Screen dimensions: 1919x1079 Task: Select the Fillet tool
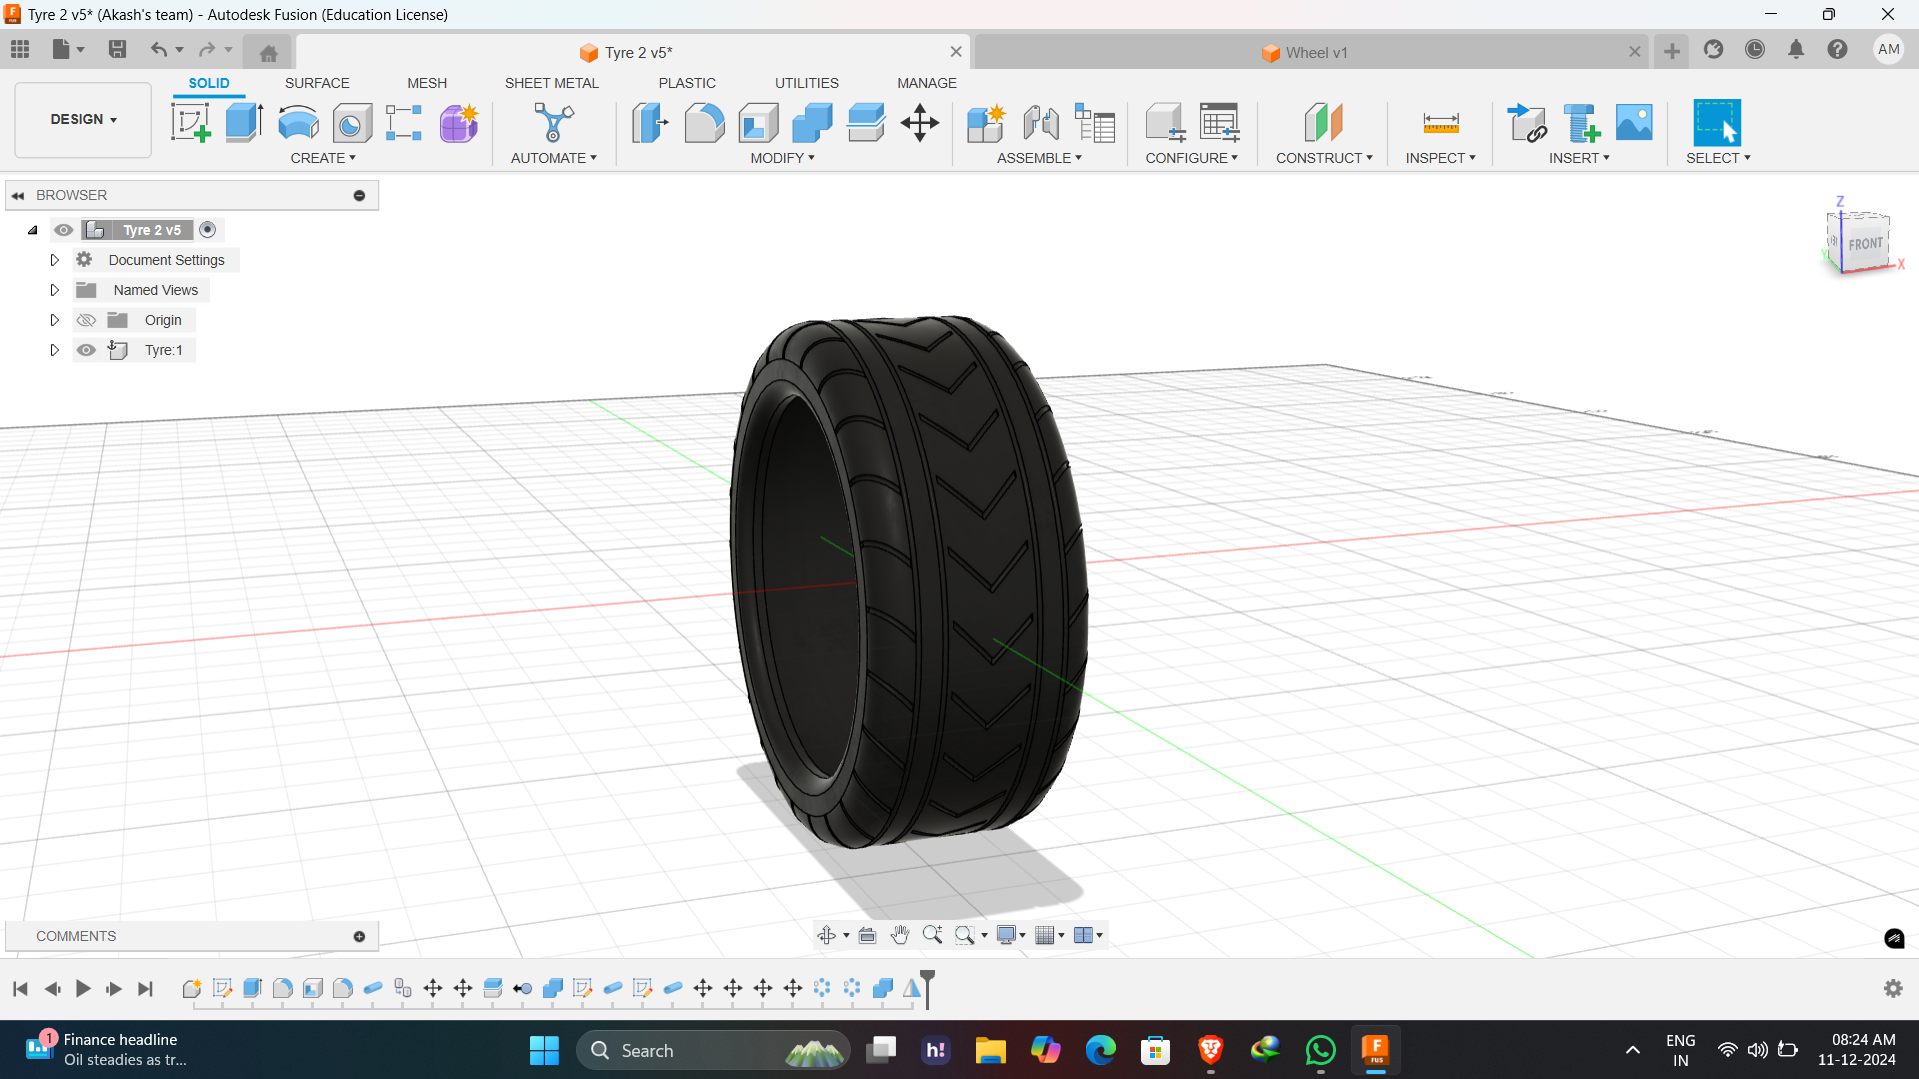[x=704, y=123]
